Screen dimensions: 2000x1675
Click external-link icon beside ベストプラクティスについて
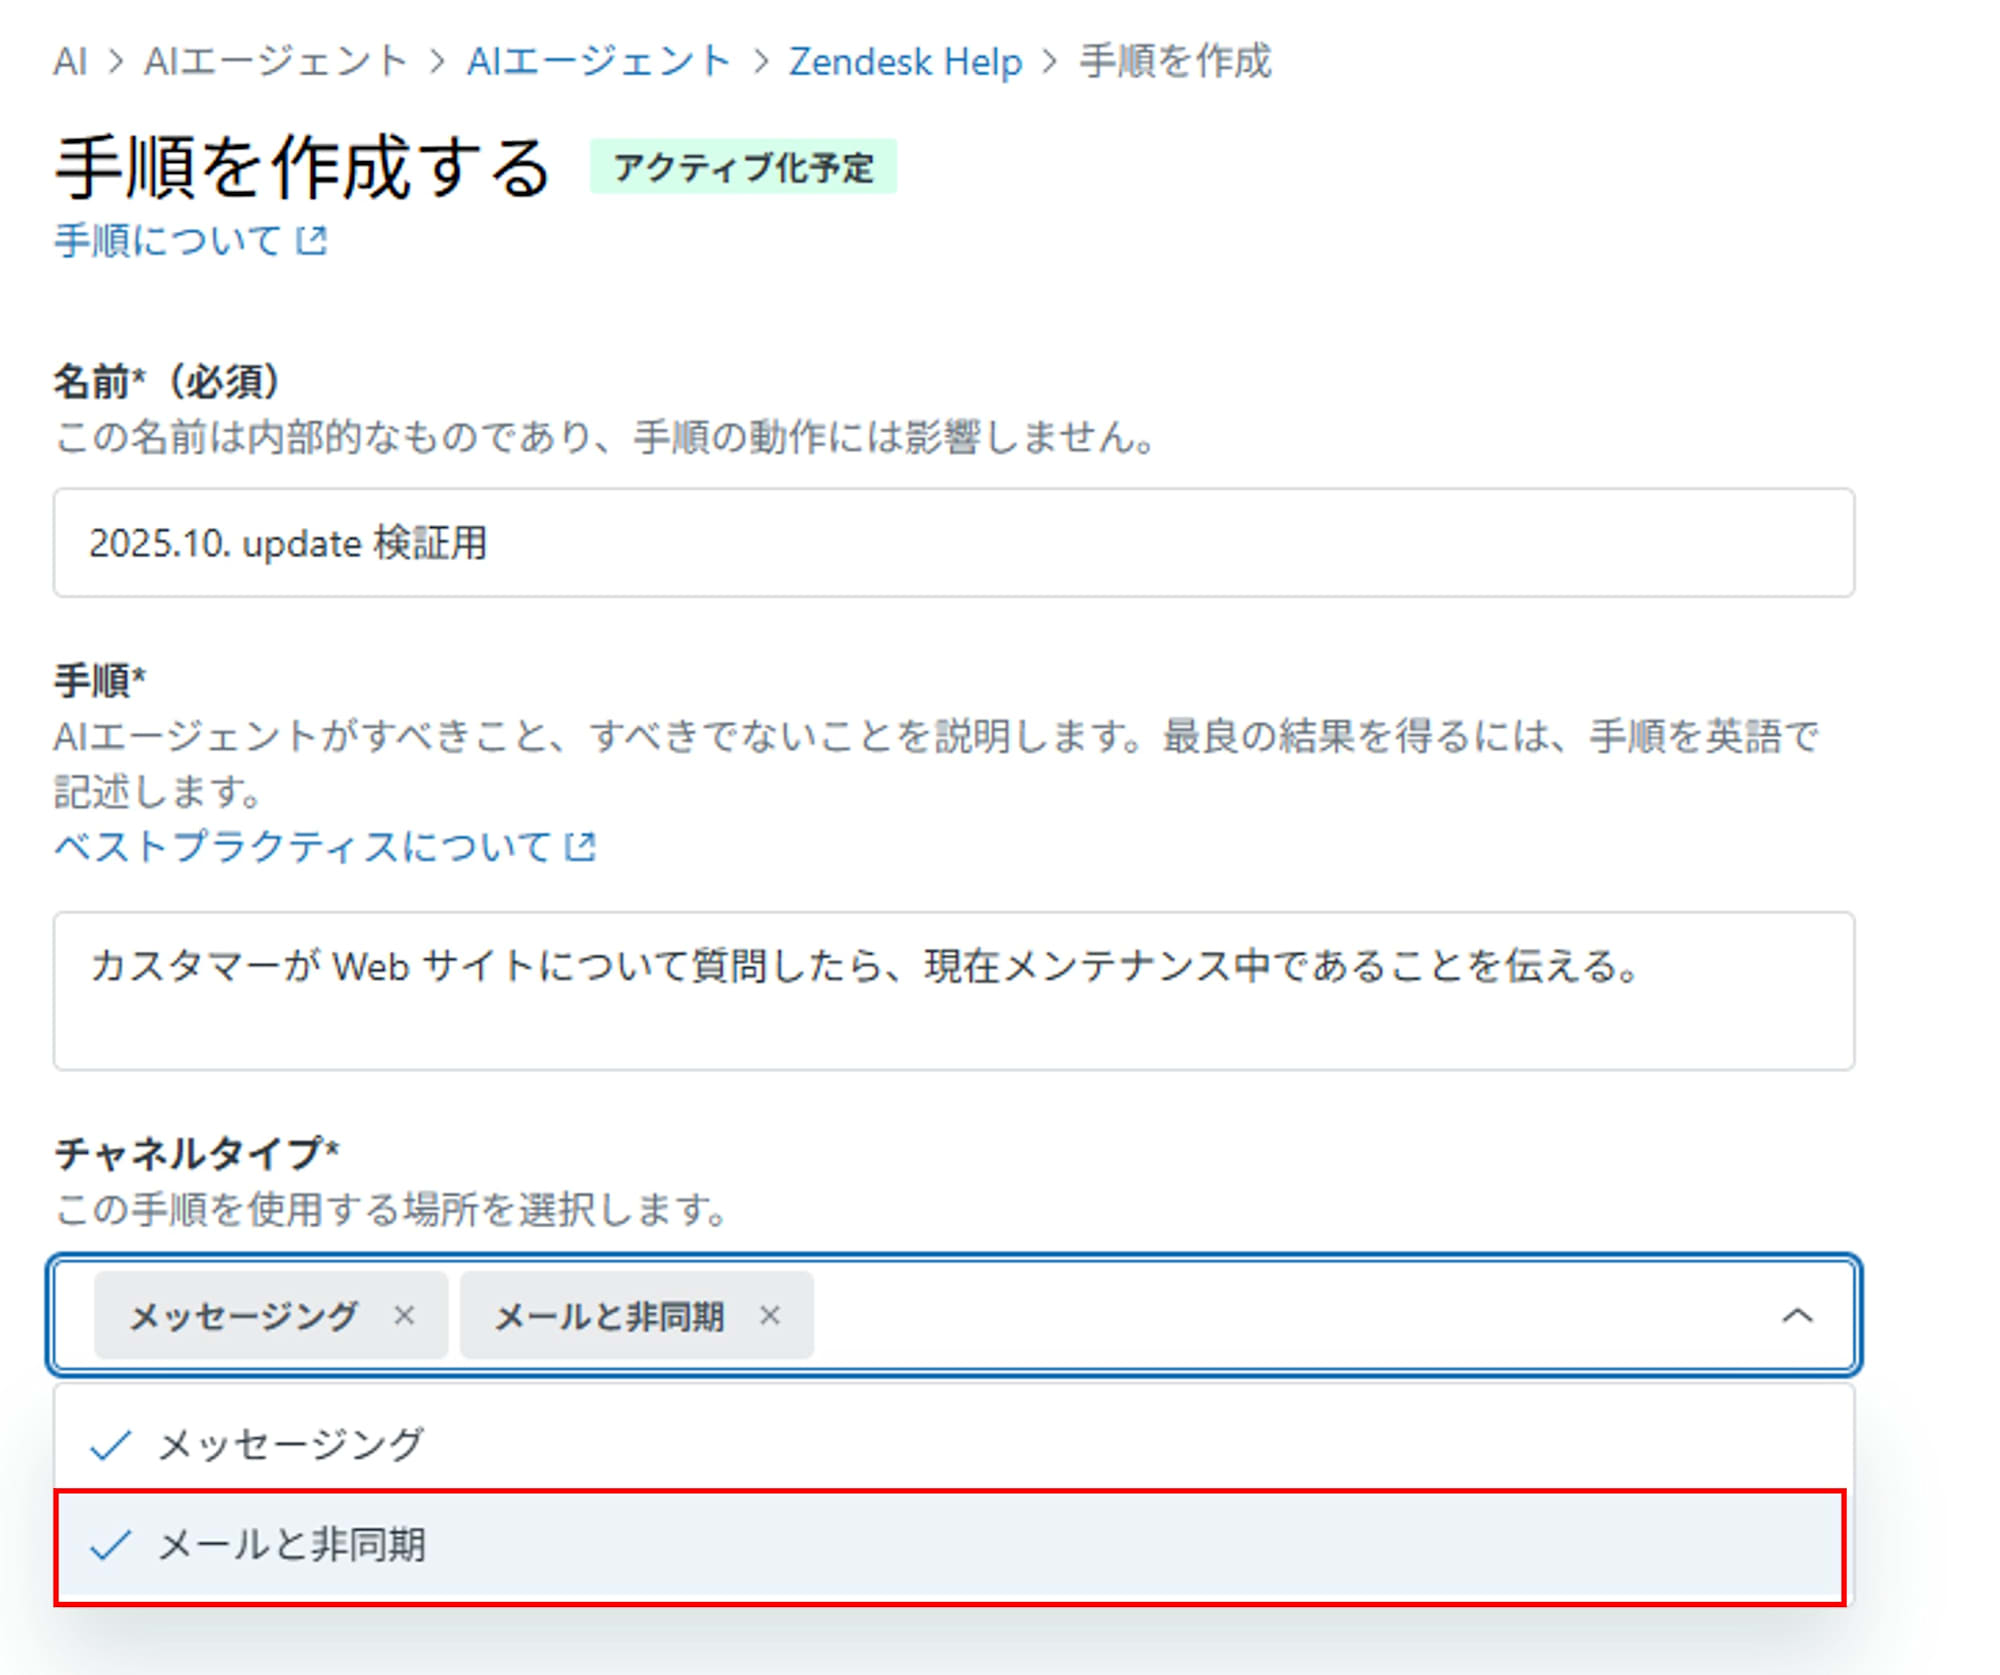[x=580, y=847]
